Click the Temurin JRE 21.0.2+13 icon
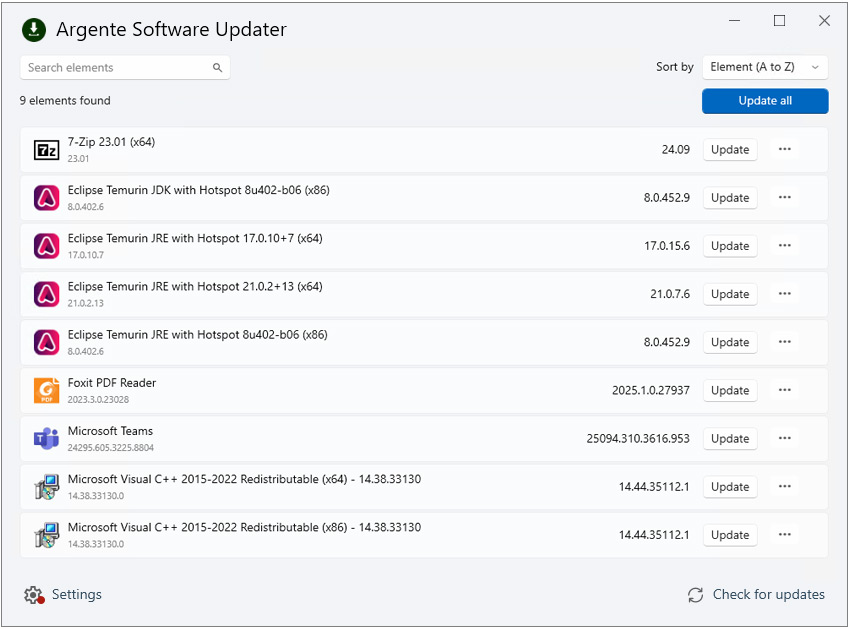The height and width of the screenshot is (629, 850). coord(47,294)
